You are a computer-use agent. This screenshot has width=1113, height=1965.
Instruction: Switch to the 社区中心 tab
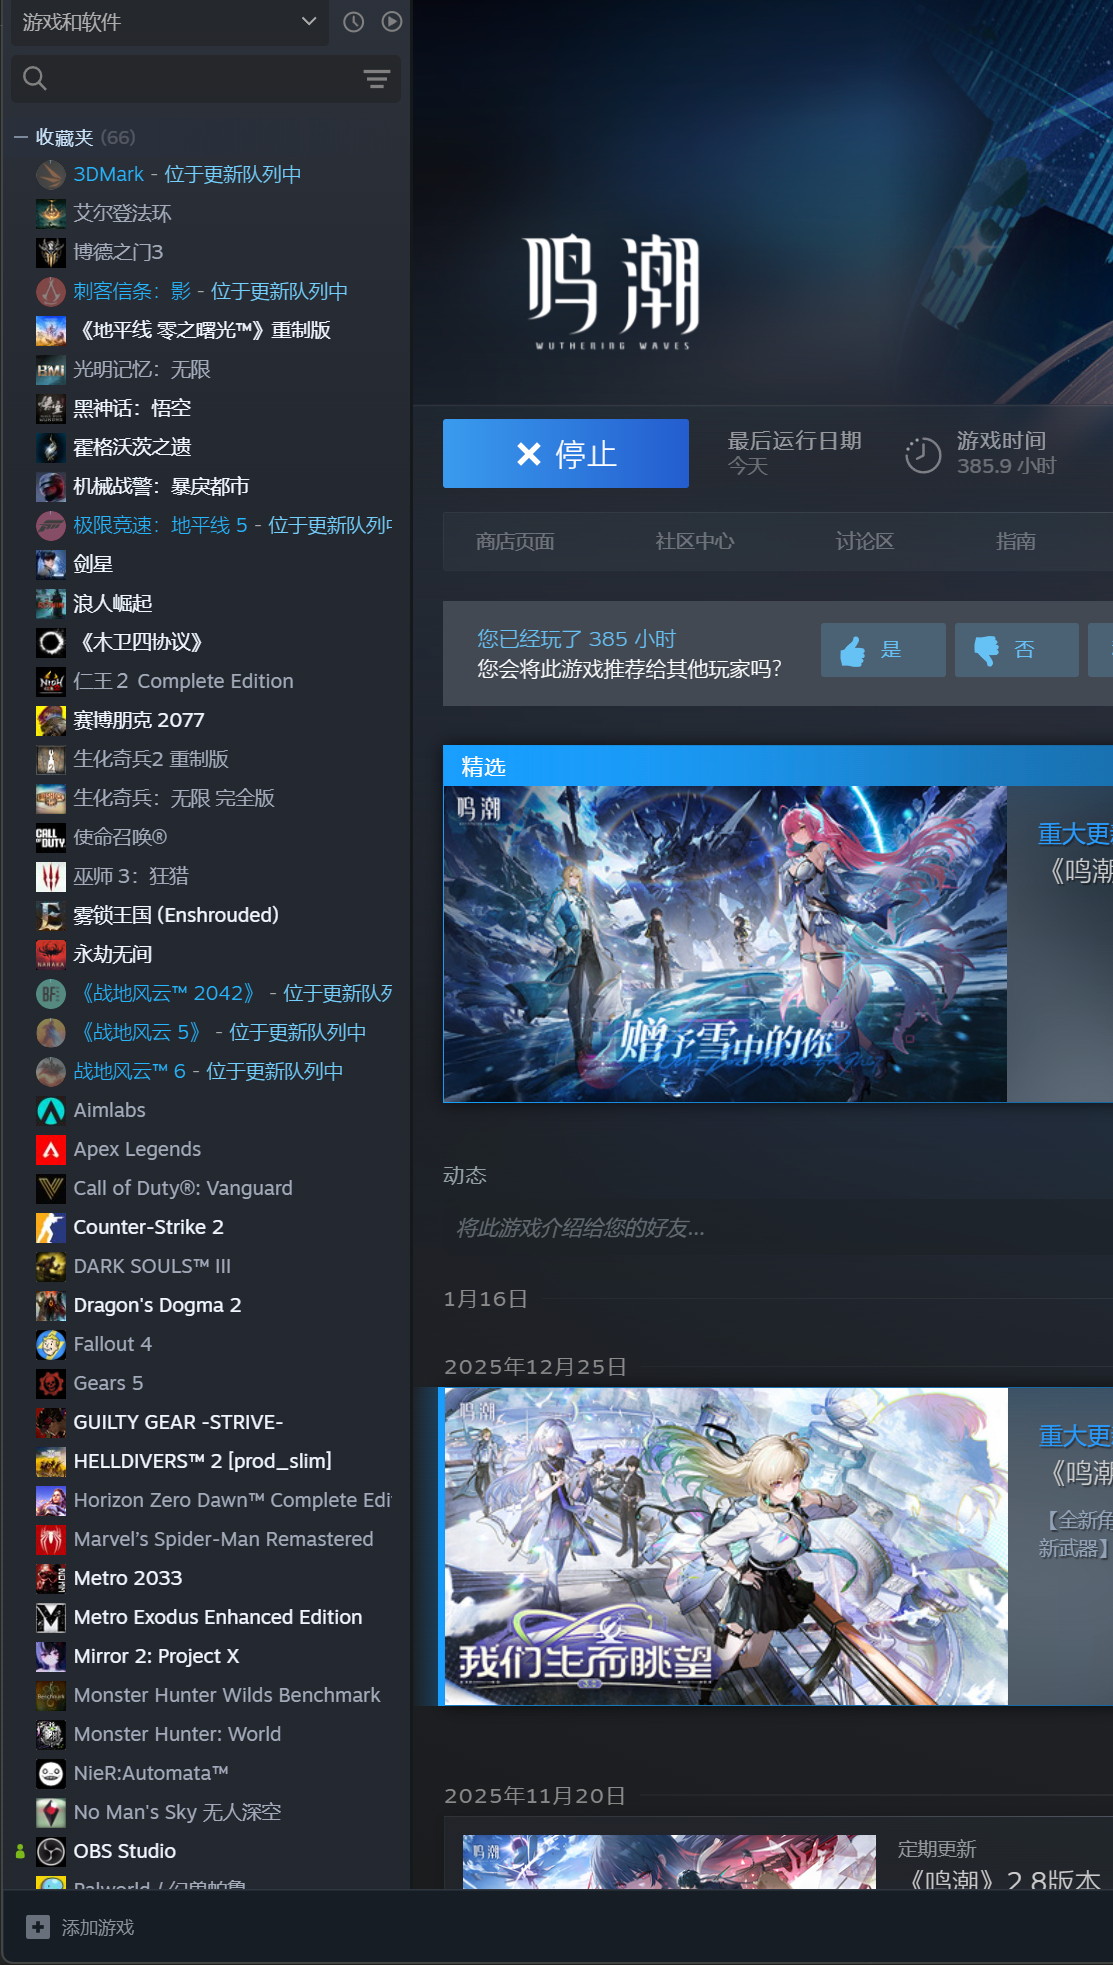point(694,542)
